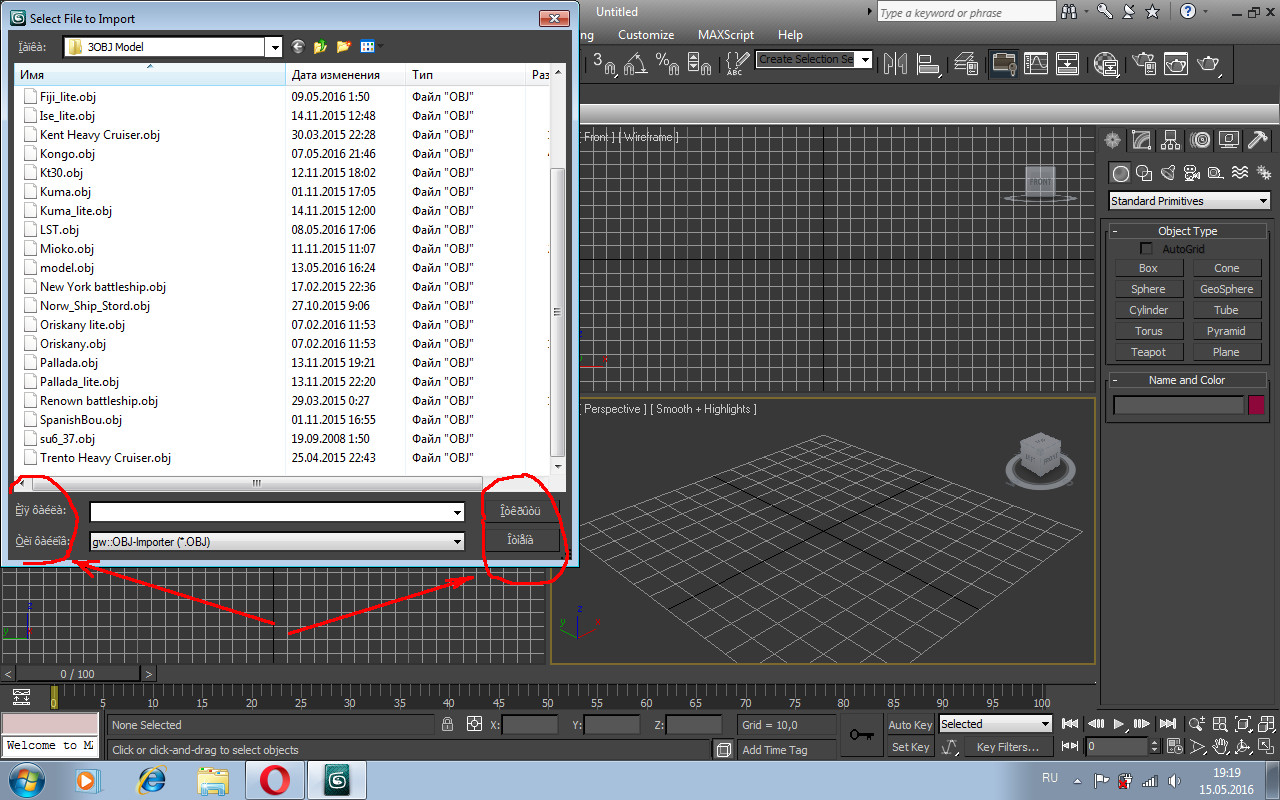The image size is (1280, 800).
Task: Select the Helpers category icon
Action: (x=1215, y=173)
